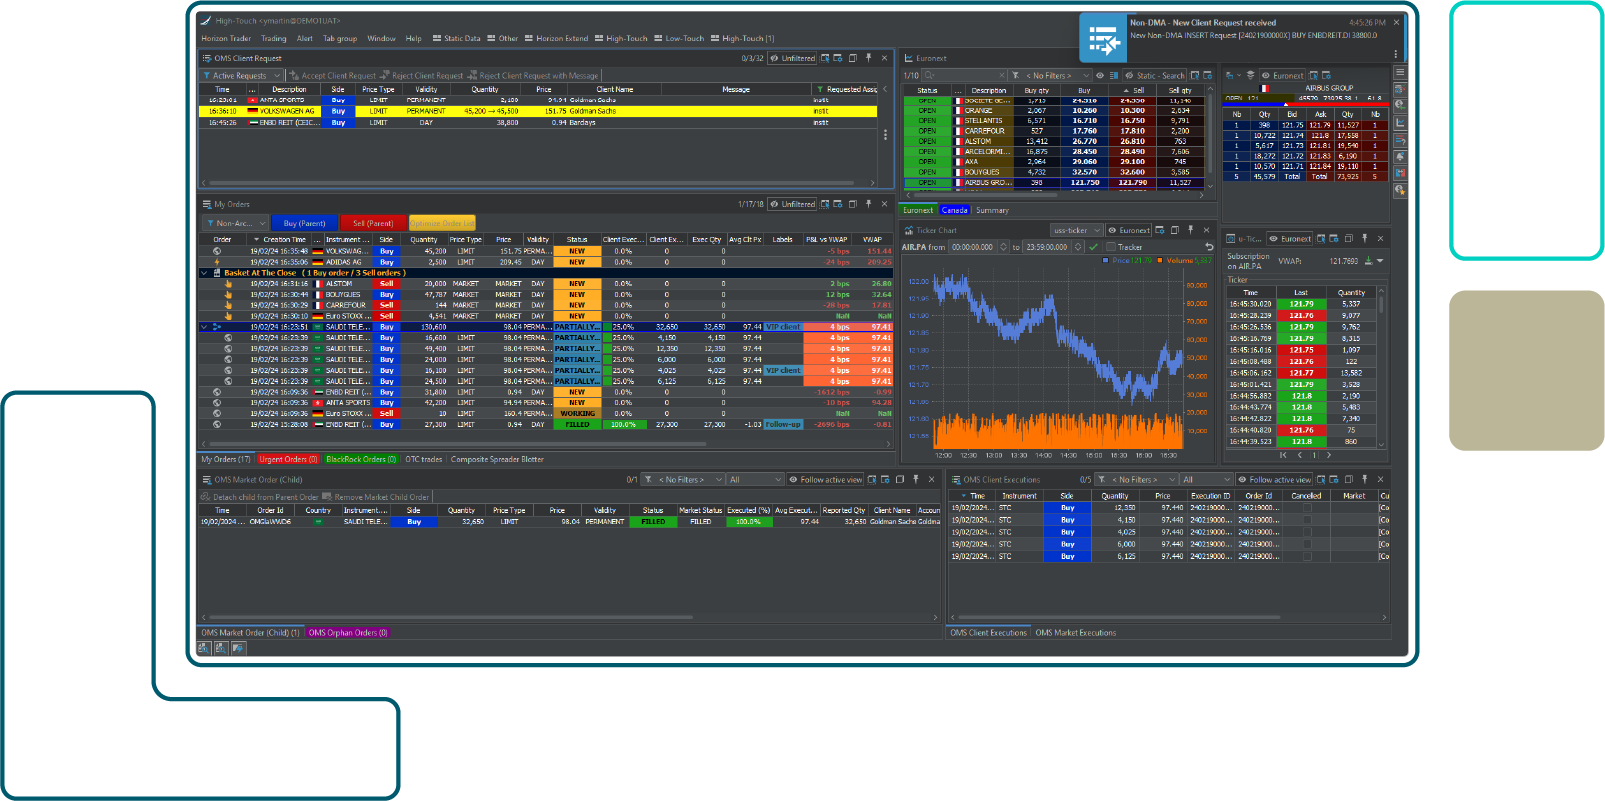Open the Urgent Orders (0) tab
The width and height of the screenshot is (1605, 801).
tap(288, 459)
